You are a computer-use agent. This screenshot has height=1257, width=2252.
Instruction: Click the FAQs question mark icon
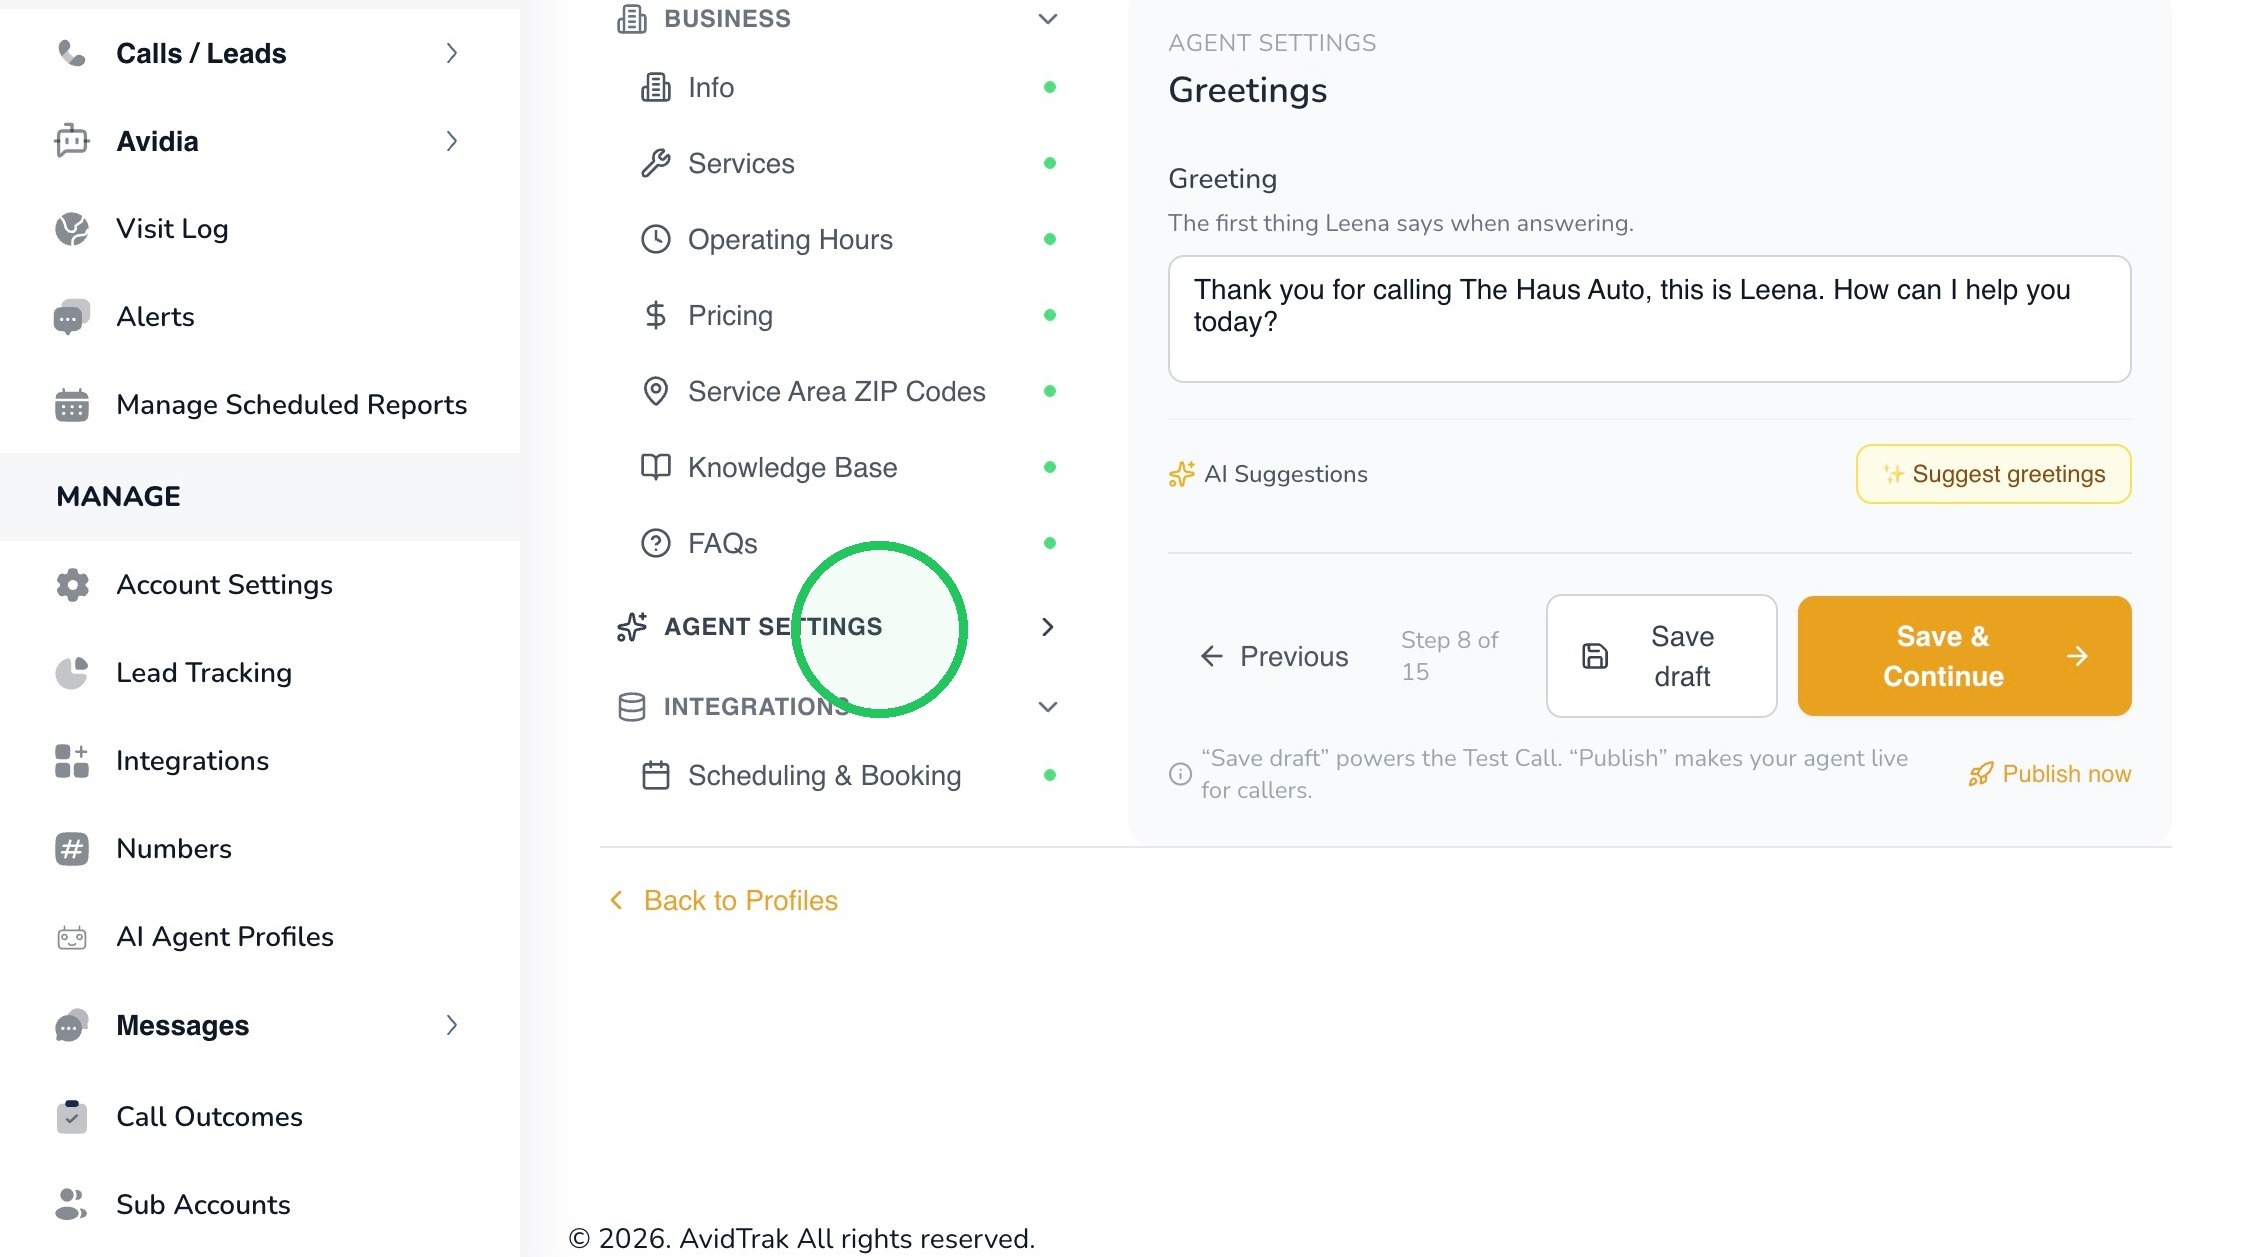pos(655,543)
